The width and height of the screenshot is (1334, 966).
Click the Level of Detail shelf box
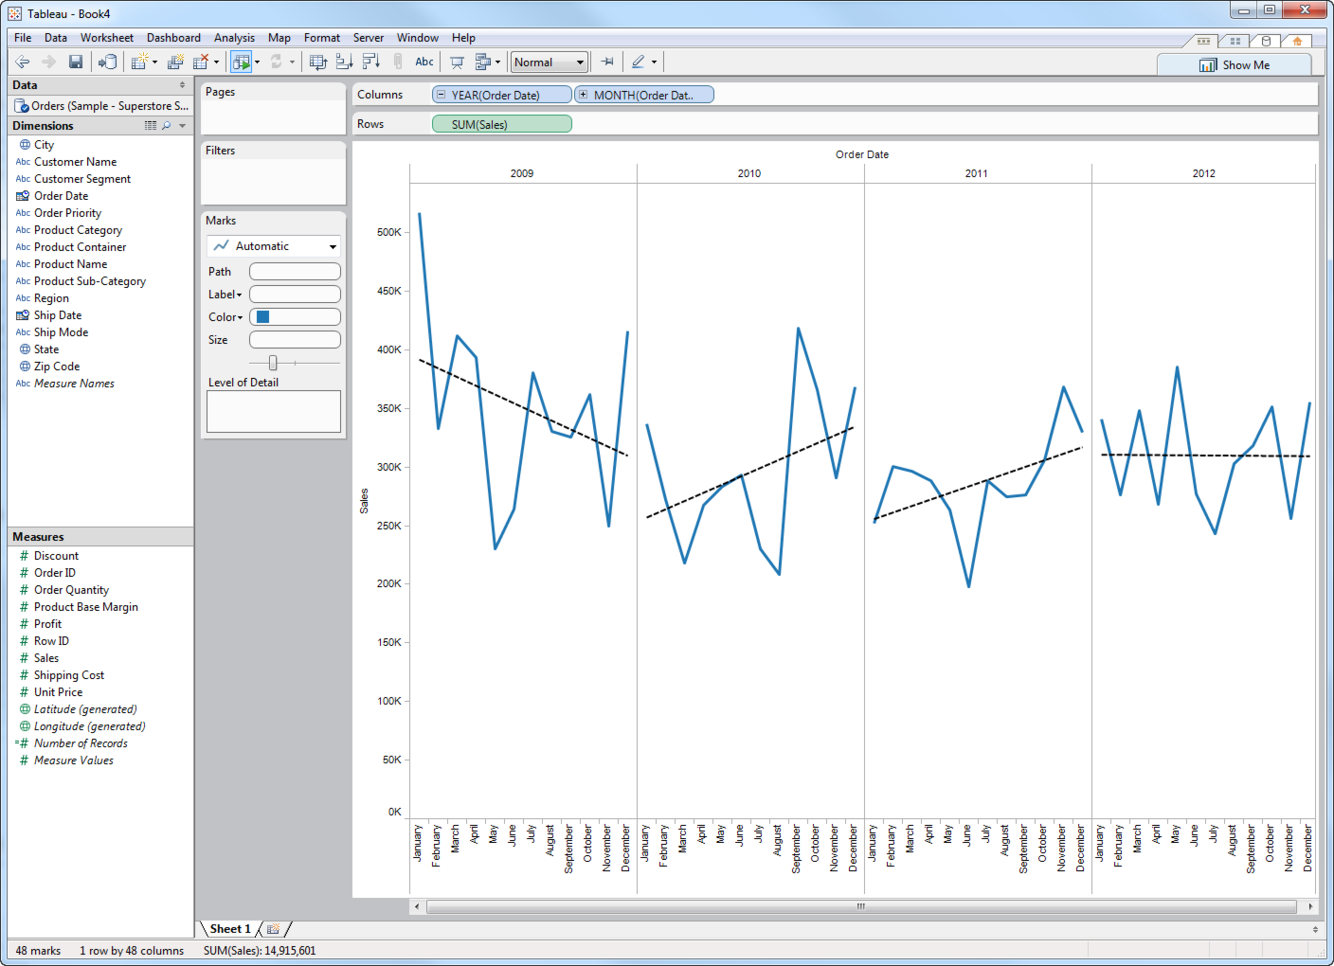[274, 411]
